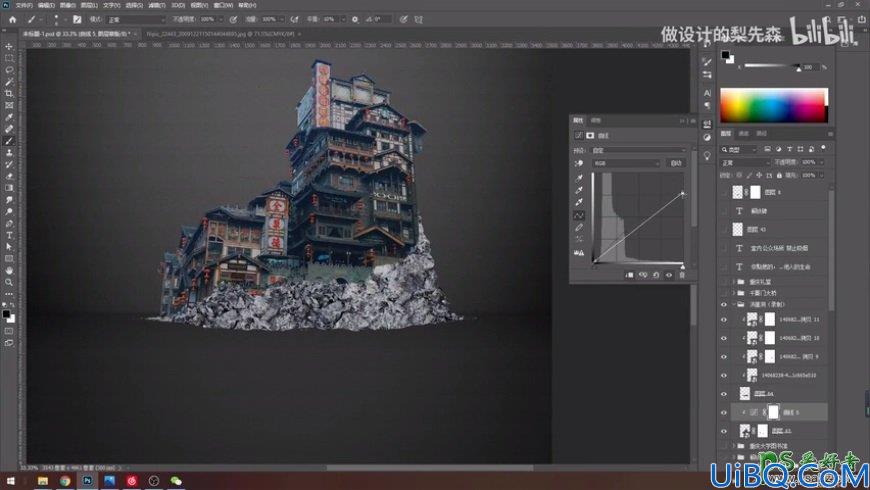Switch to the second document jpg tab

[x=220, y=34]
